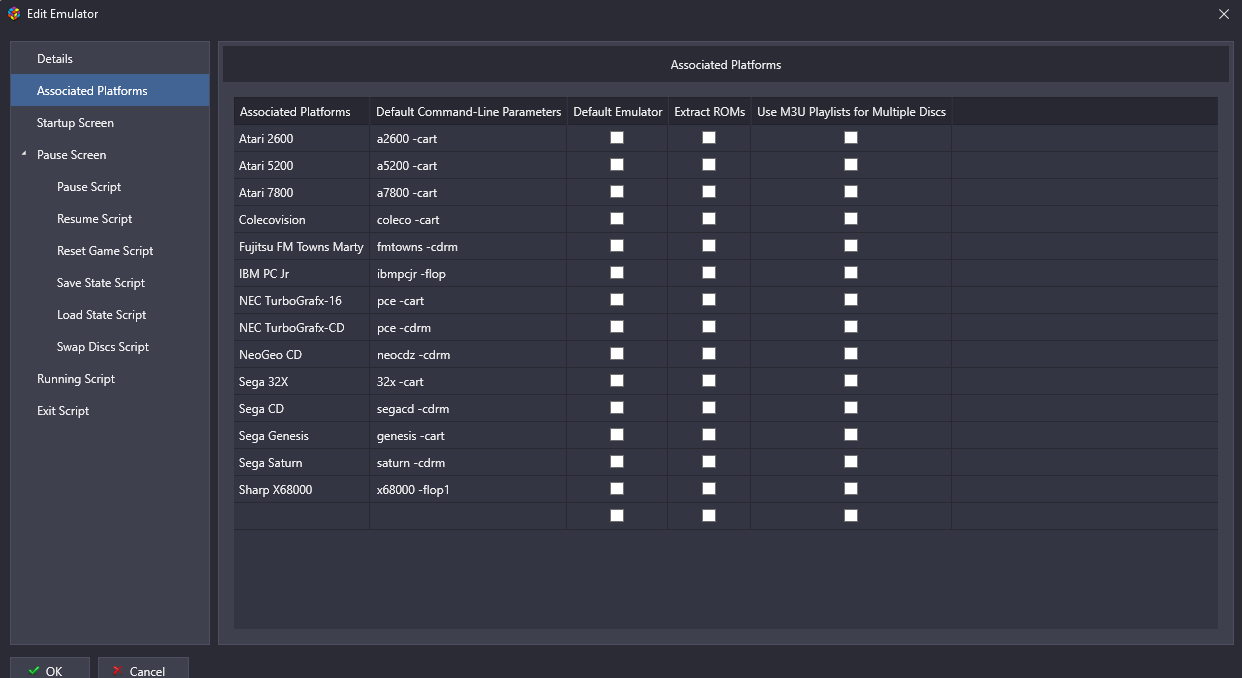This screenshot has height=678, width=1242.
Task: Select the NEC TurboGrafx-16 platform cell
Action: 302,301
